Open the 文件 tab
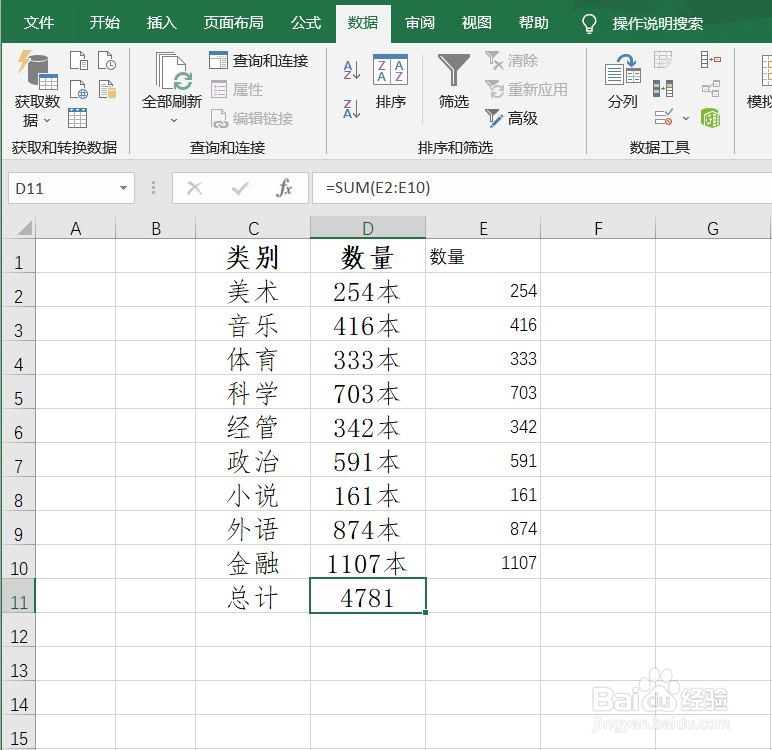This screenshot has height=750, width=772. 39,23
